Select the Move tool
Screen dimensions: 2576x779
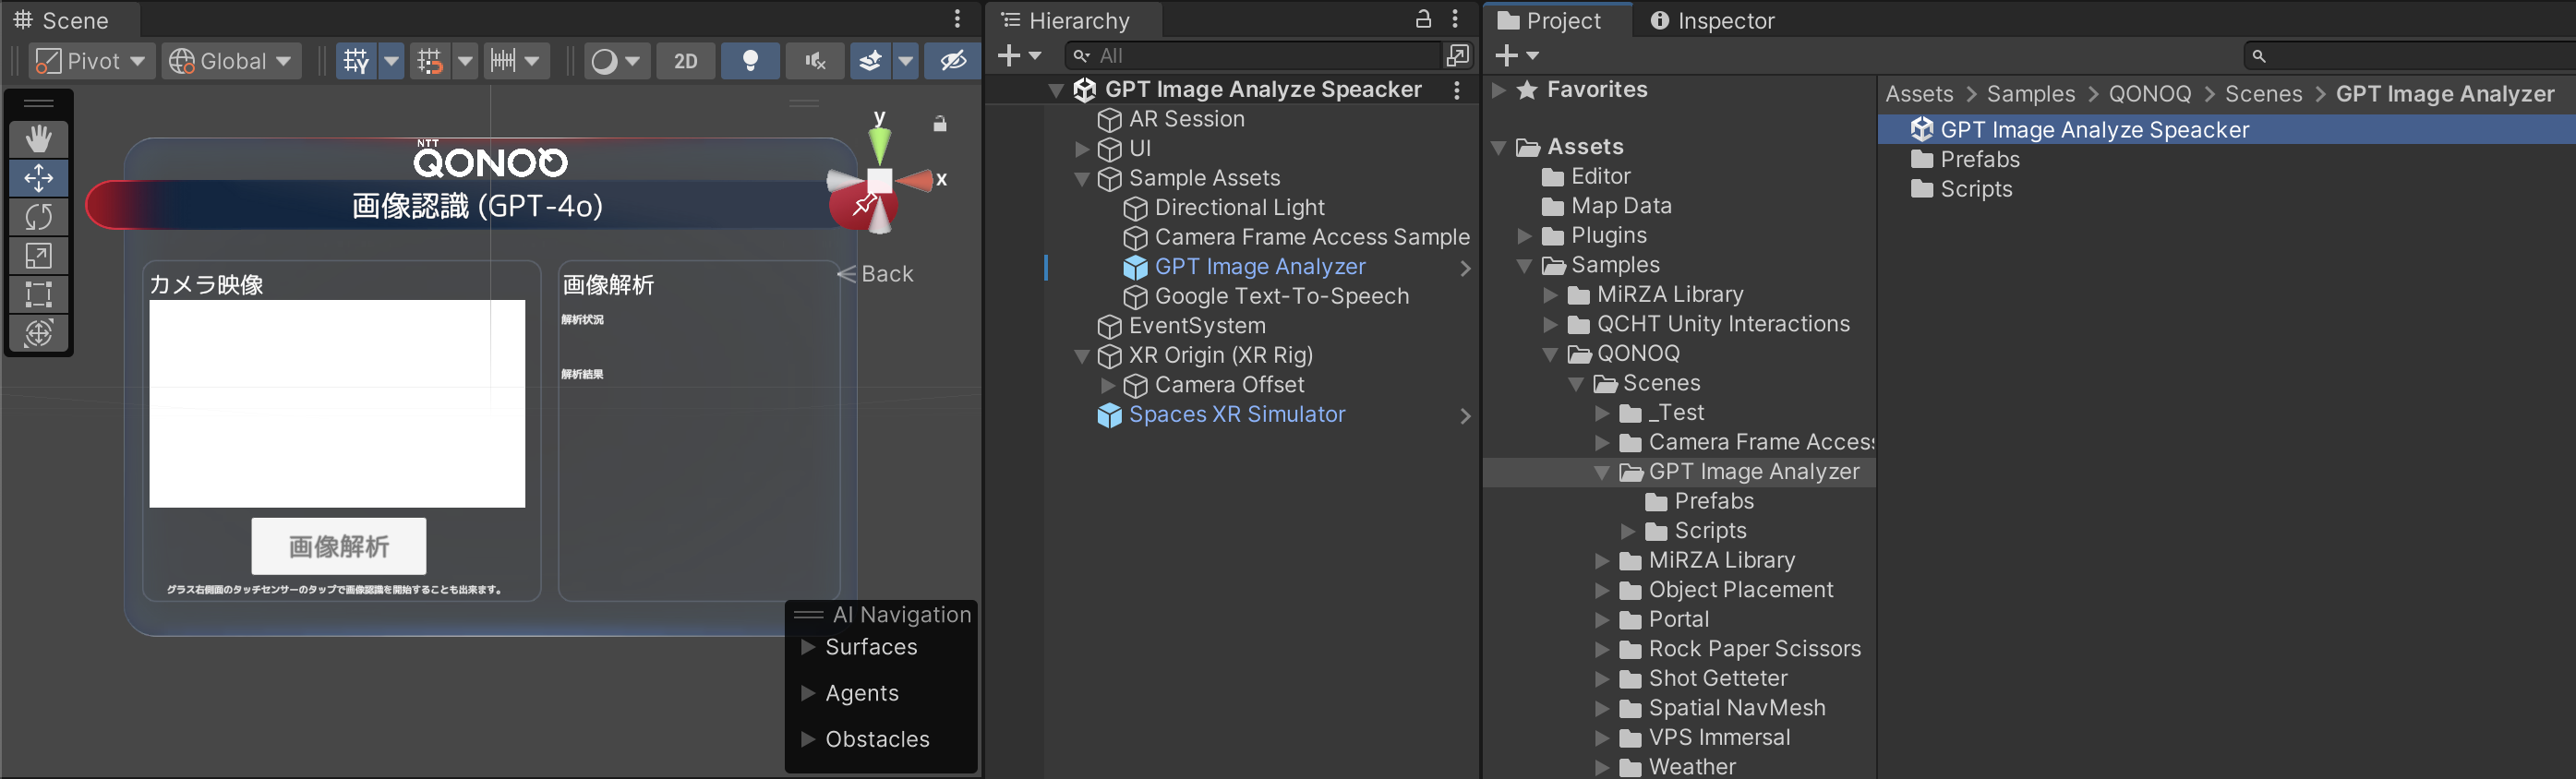[x=39, y=178]
